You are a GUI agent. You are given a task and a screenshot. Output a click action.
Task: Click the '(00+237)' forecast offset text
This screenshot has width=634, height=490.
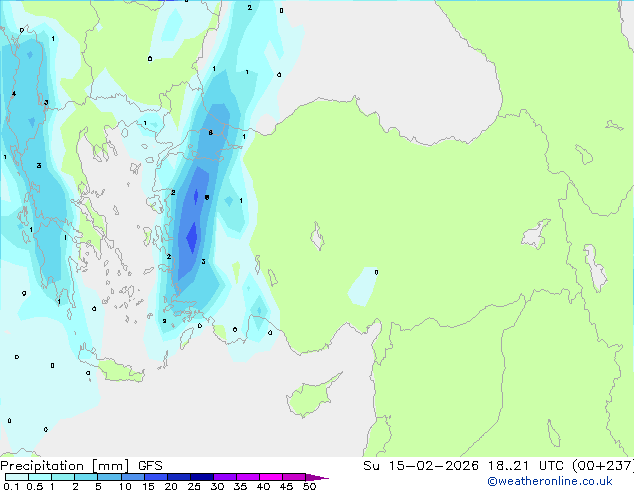[x=602, y=466]
